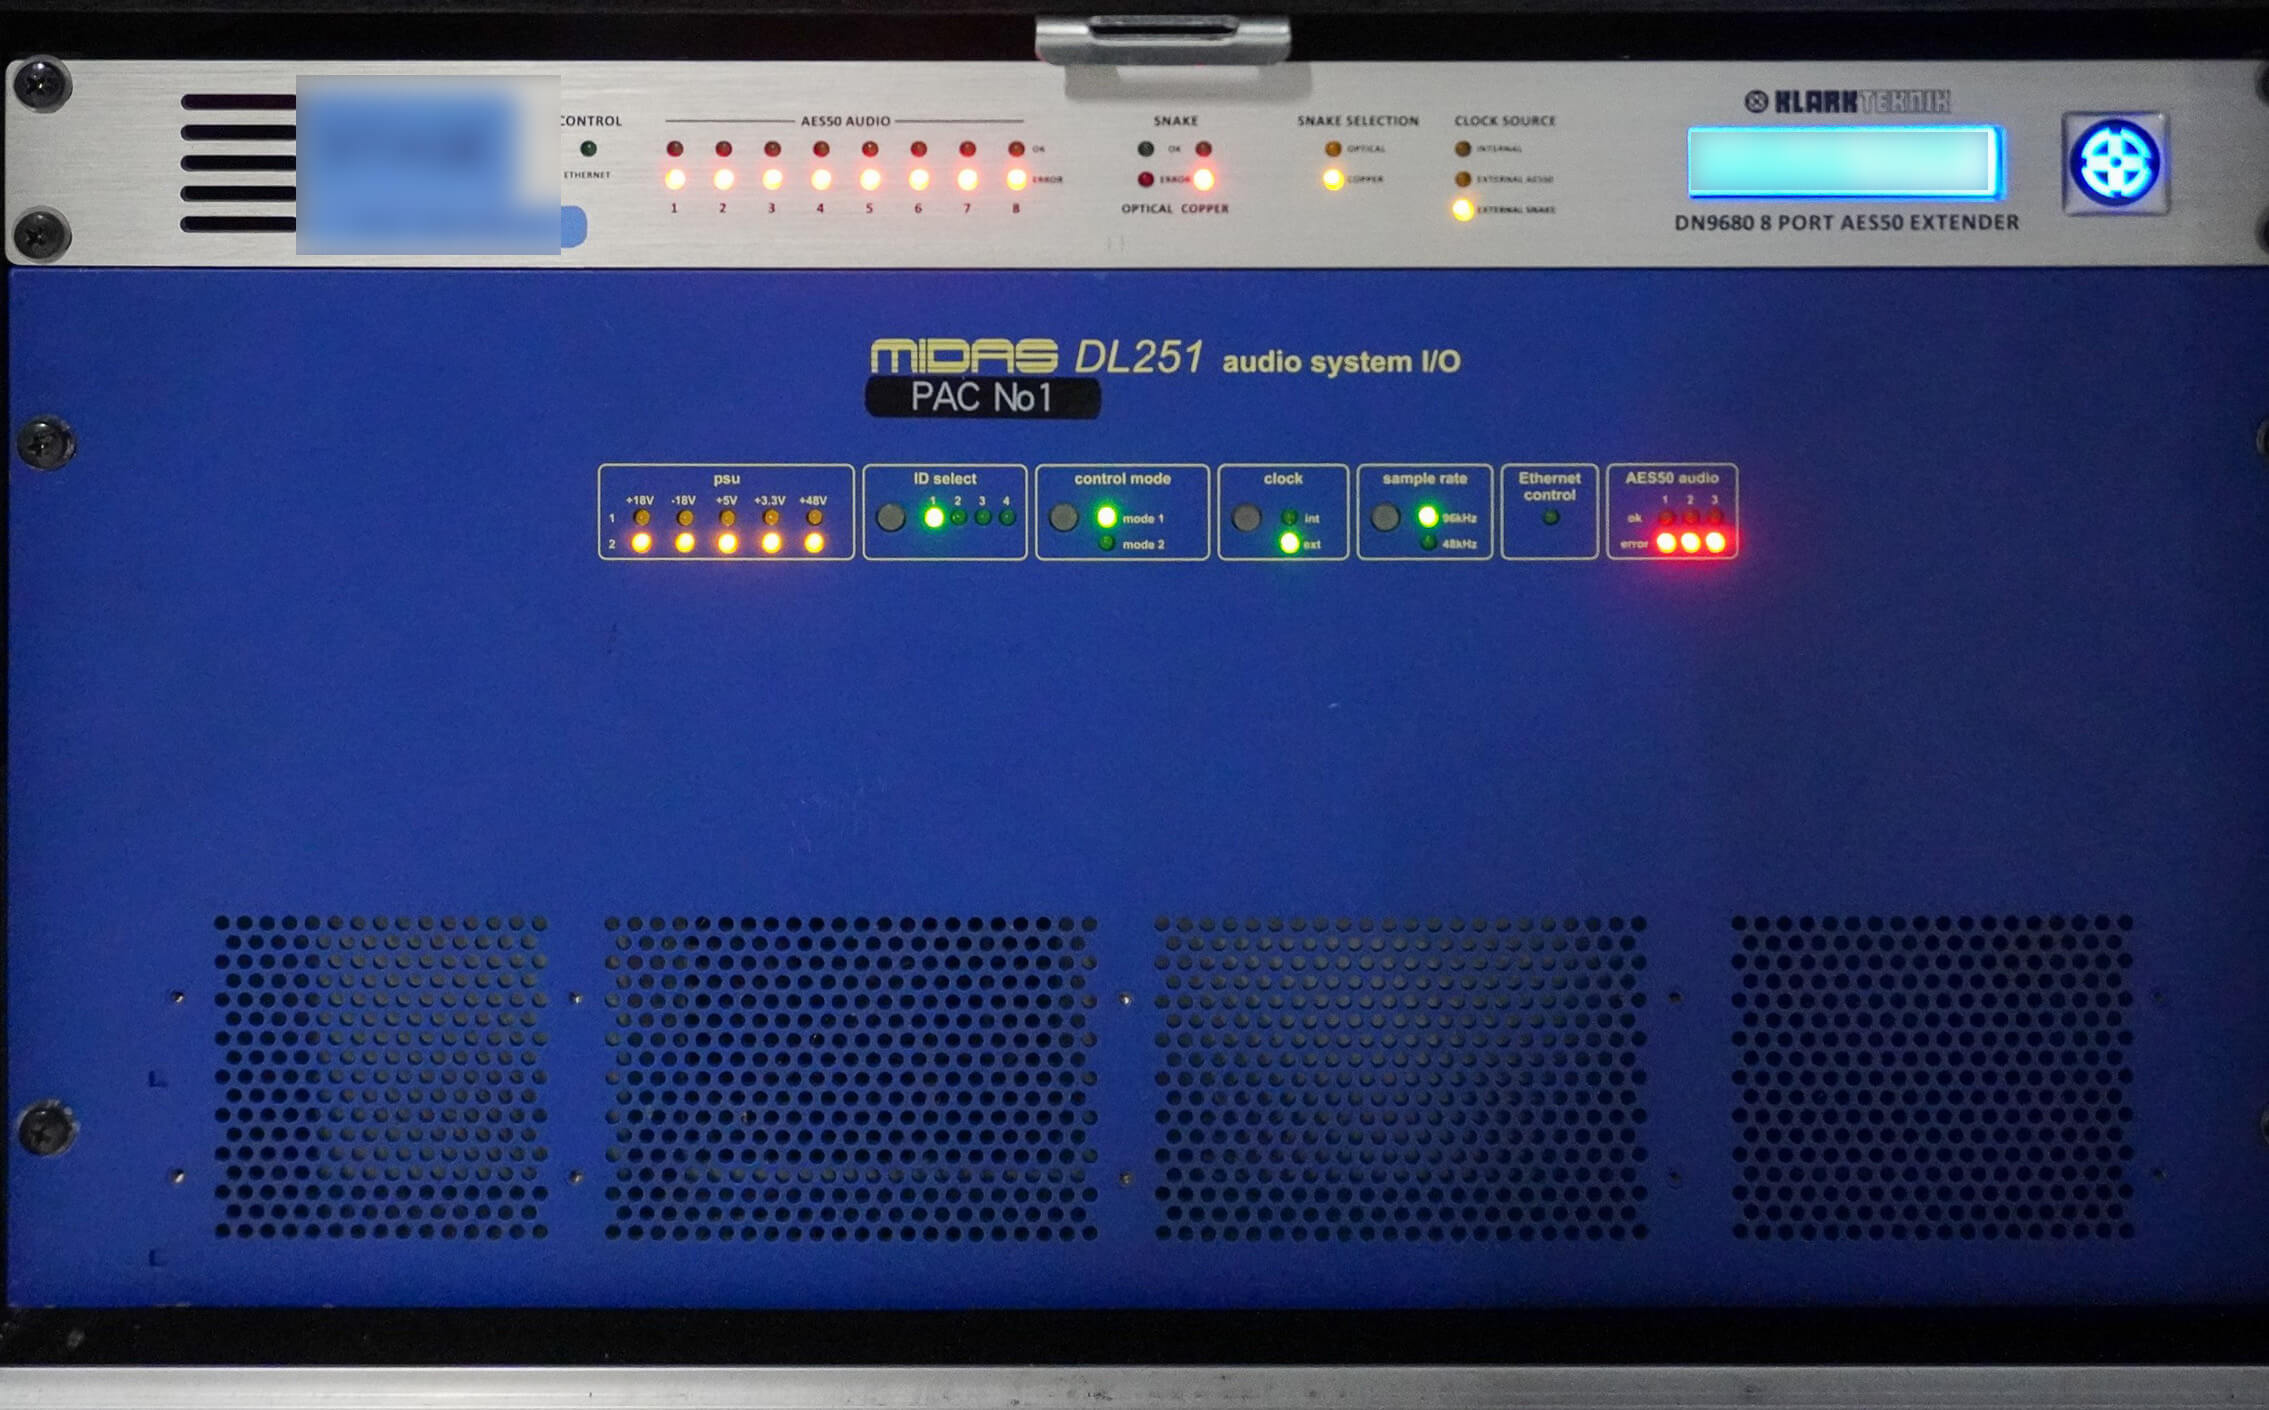Tap the lit mode 1 indicator
The height and width of the screenshot is (1410, 2269).
(x=1107, y=517)
